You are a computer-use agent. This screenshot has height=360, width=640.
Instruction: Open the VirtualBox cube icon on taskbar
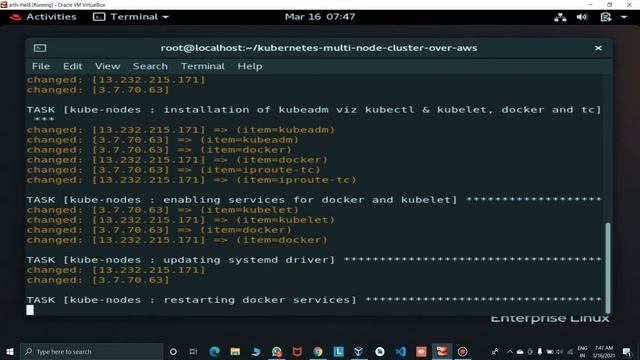click(x=359, y=351)
